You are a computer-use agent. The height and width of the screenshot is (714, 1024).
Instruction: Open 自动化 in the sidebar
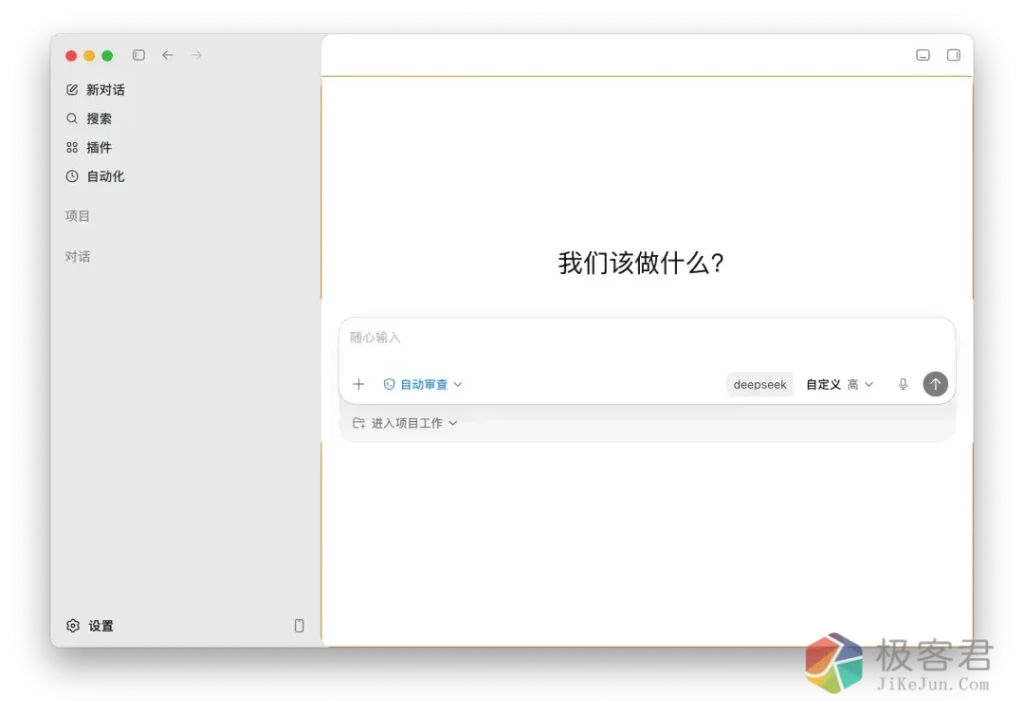(95, 176)
